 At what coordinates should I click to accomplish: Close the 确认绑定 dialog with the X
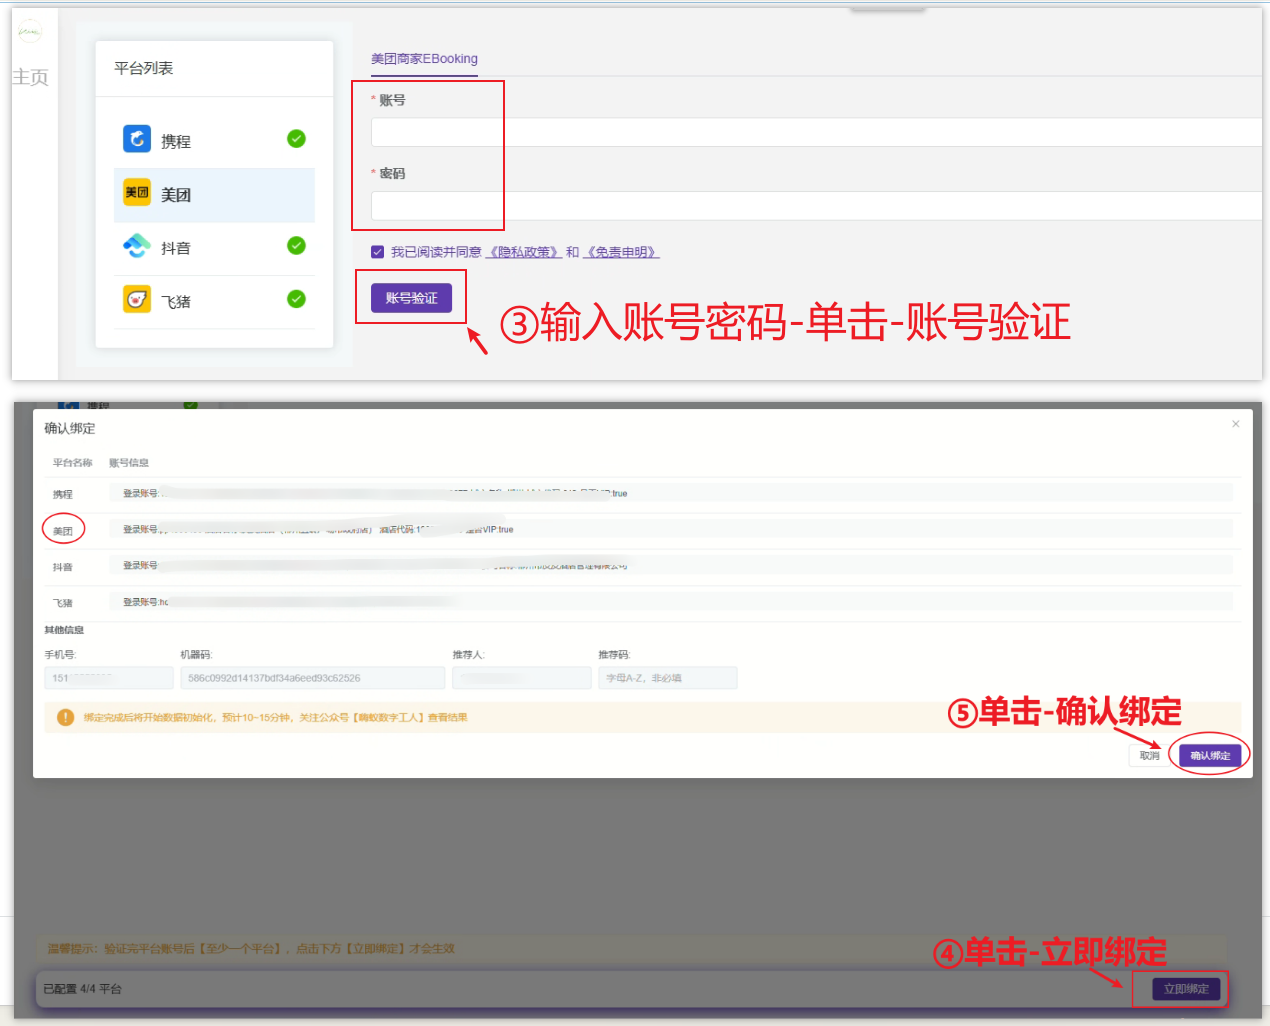[1235, 423]
